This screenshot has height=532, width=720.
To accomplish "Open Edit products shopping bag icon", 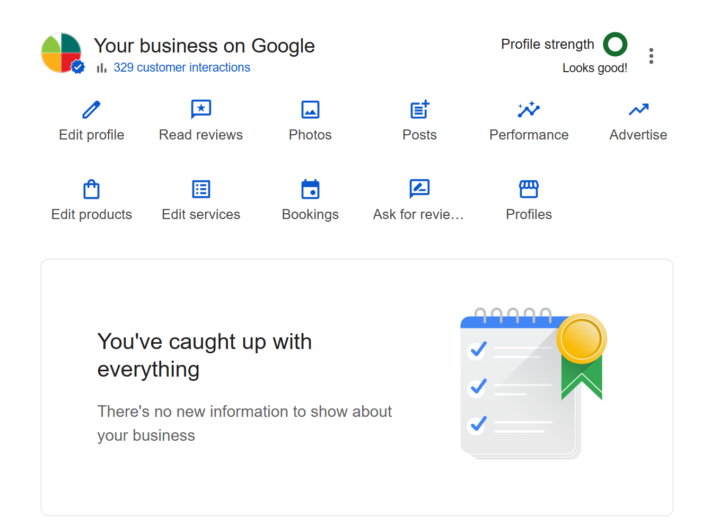I will point(91,189).
